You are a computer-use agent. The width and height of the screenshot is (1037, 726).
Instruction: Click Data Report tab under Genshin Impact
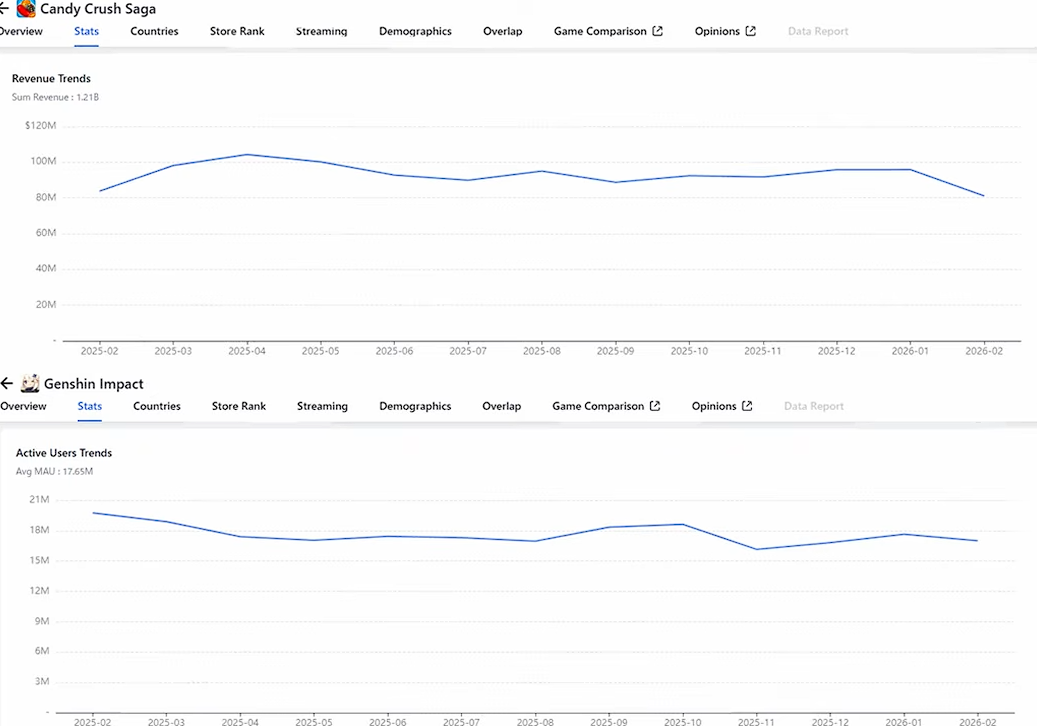[814, 406]
